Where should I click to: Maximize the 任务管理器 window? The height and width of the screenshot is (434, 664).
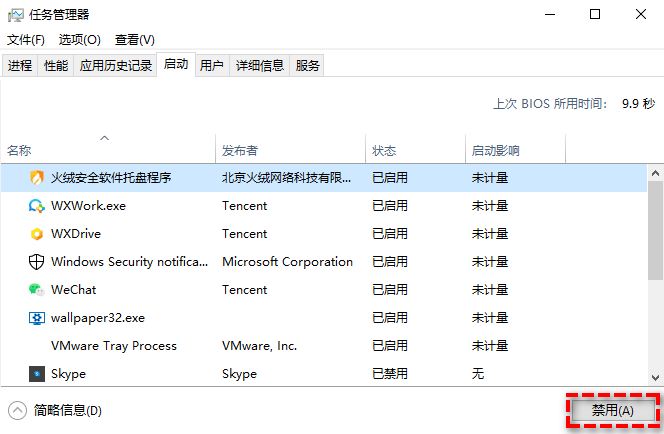595,14
